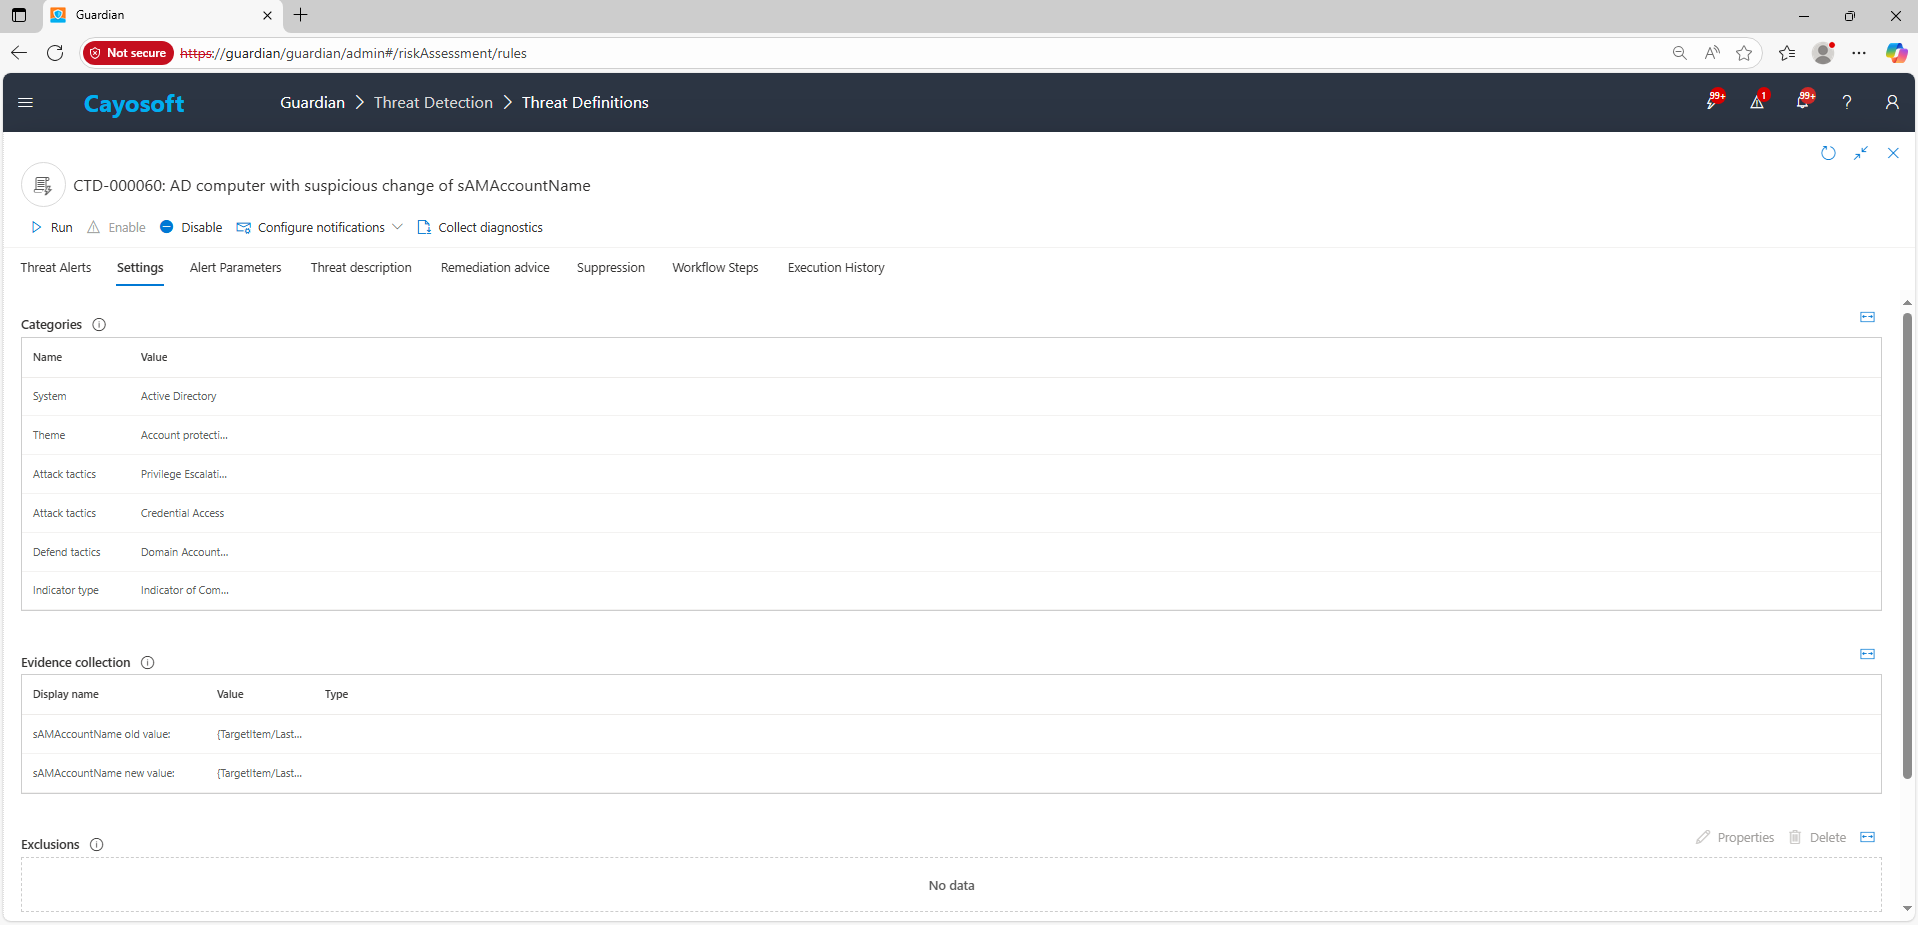Open the Remediation advice tab
Screen dimensions: 1918x925
pos(495,268)
